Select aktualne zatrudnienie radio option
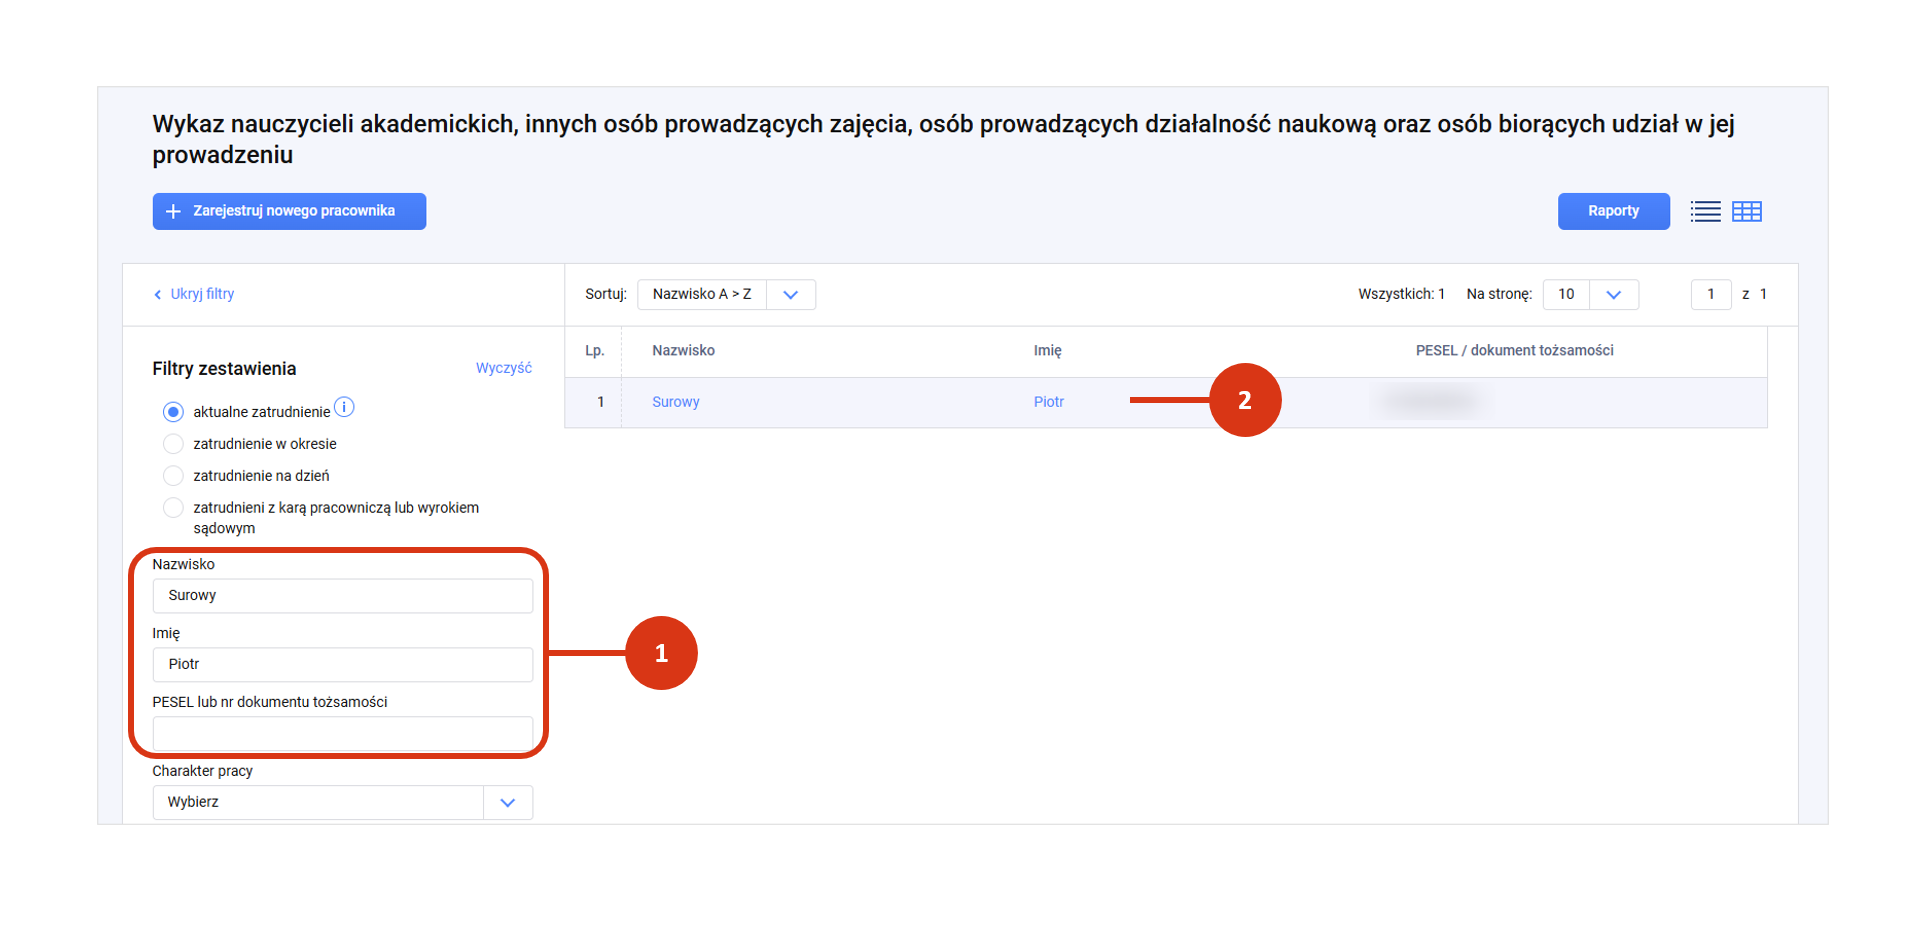1919x938 pixels. (x=173, y=412)
